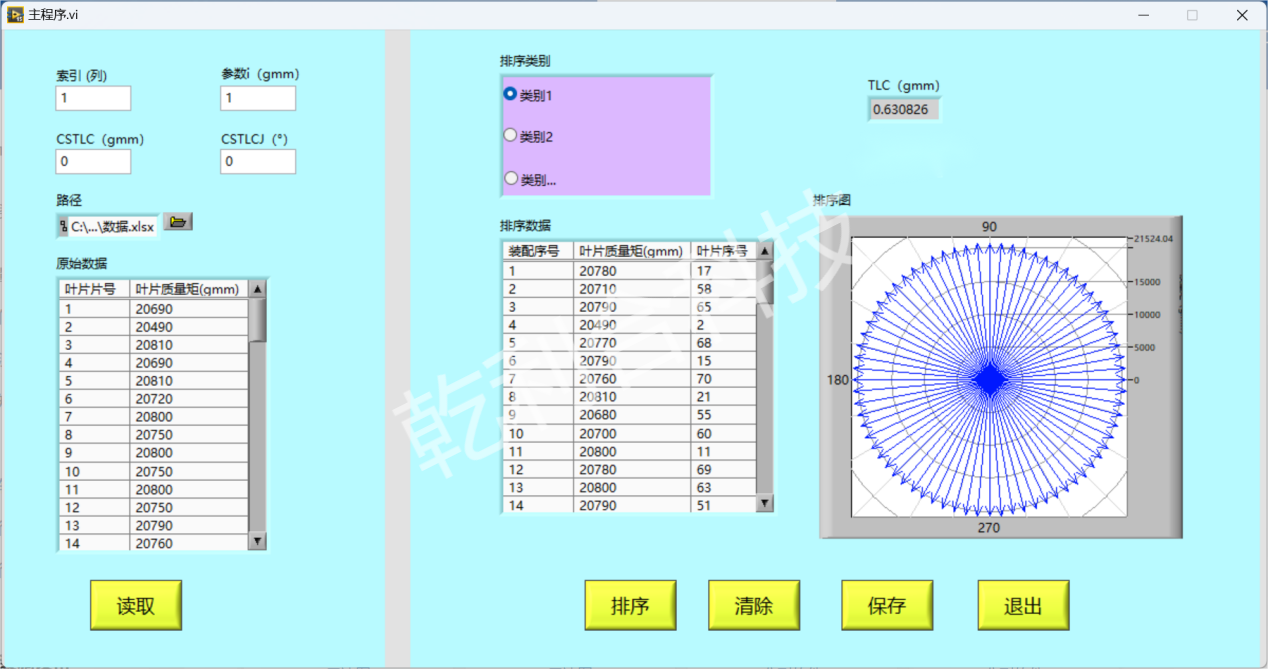Click the folder browse icon beside path
This screenshot has height=669, width=1268.
(178, 222)
